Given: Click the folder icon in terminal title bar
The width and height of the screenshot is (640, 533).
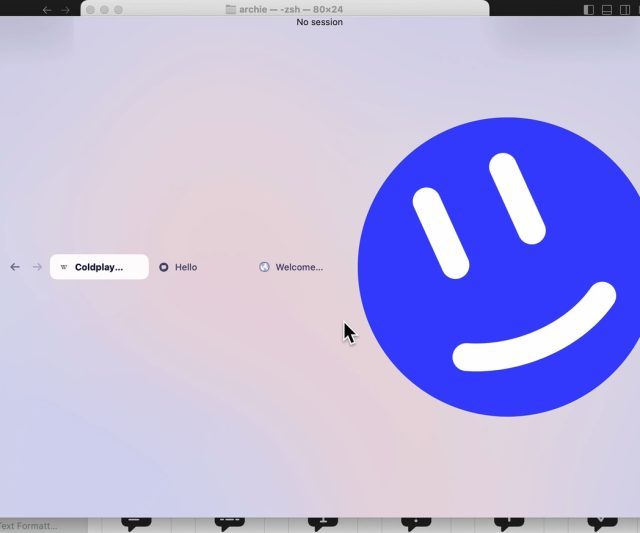Looking at the screenshot, I should pyautogui.click(x=231, y=9).
